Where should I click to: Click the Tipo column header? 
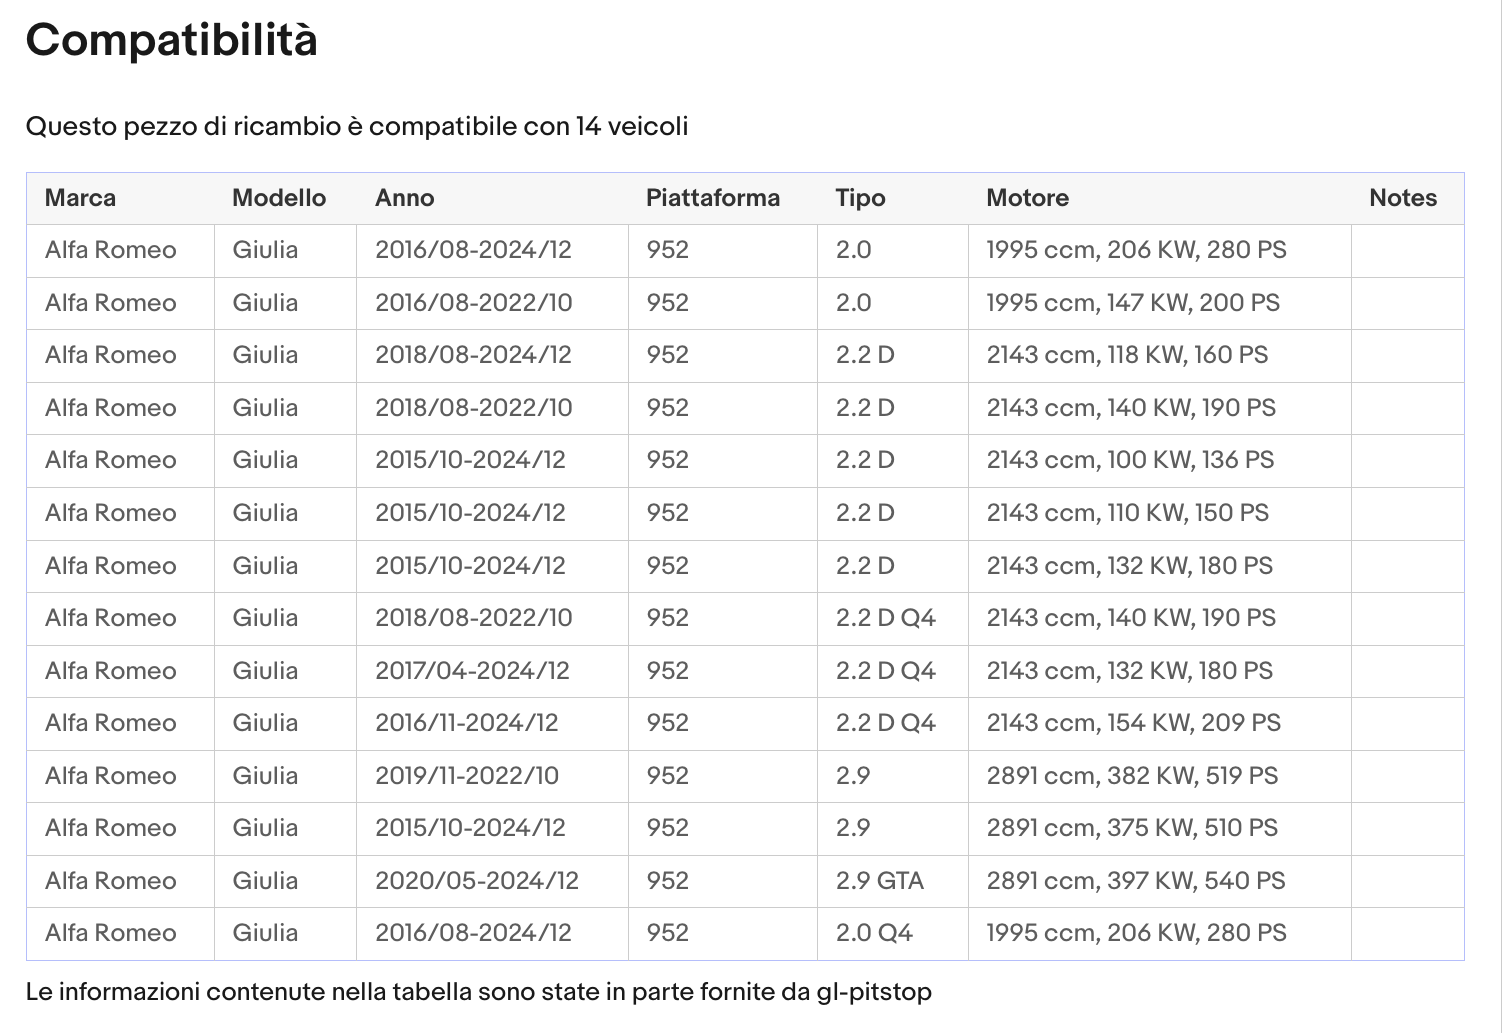(861, 198)
